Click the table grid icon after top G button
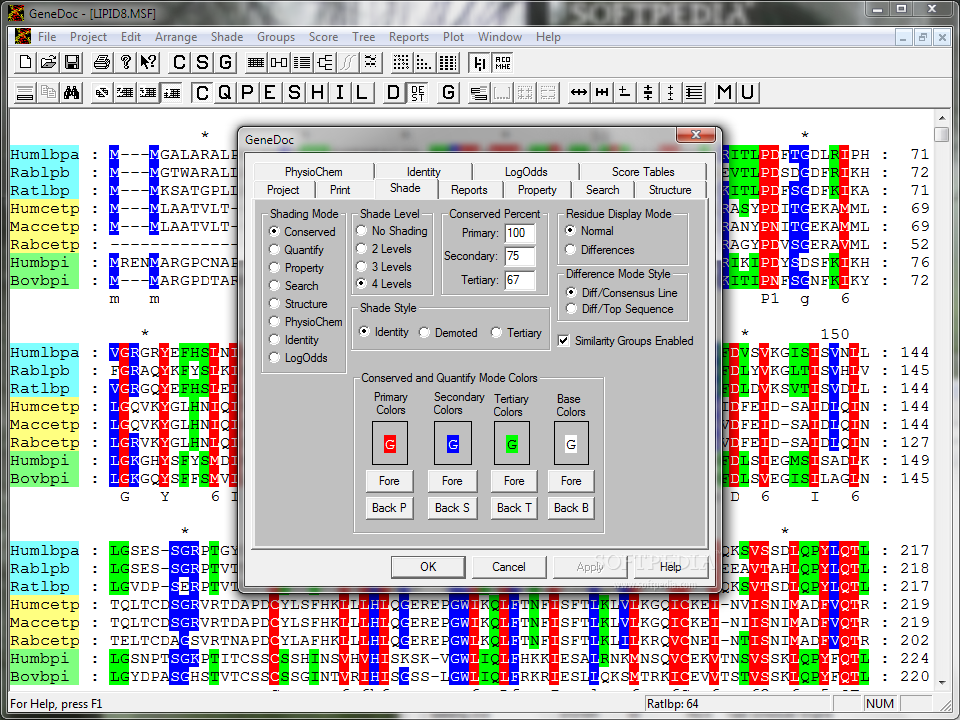 point(256,62)
